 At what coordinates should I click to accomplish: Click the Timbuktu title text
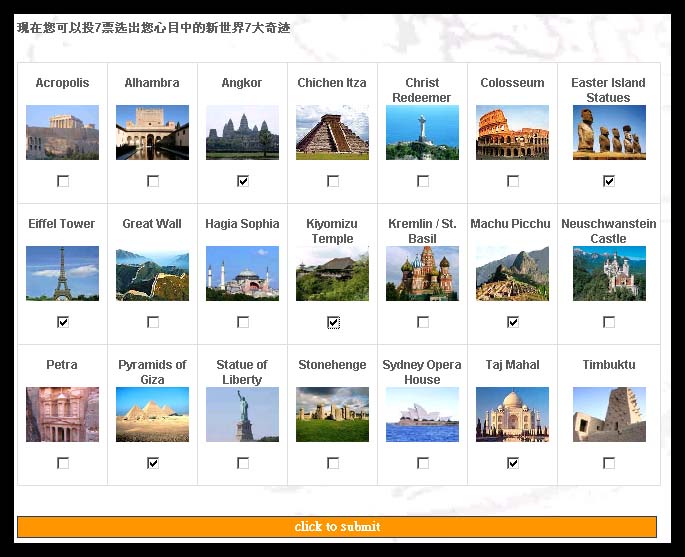609,365
